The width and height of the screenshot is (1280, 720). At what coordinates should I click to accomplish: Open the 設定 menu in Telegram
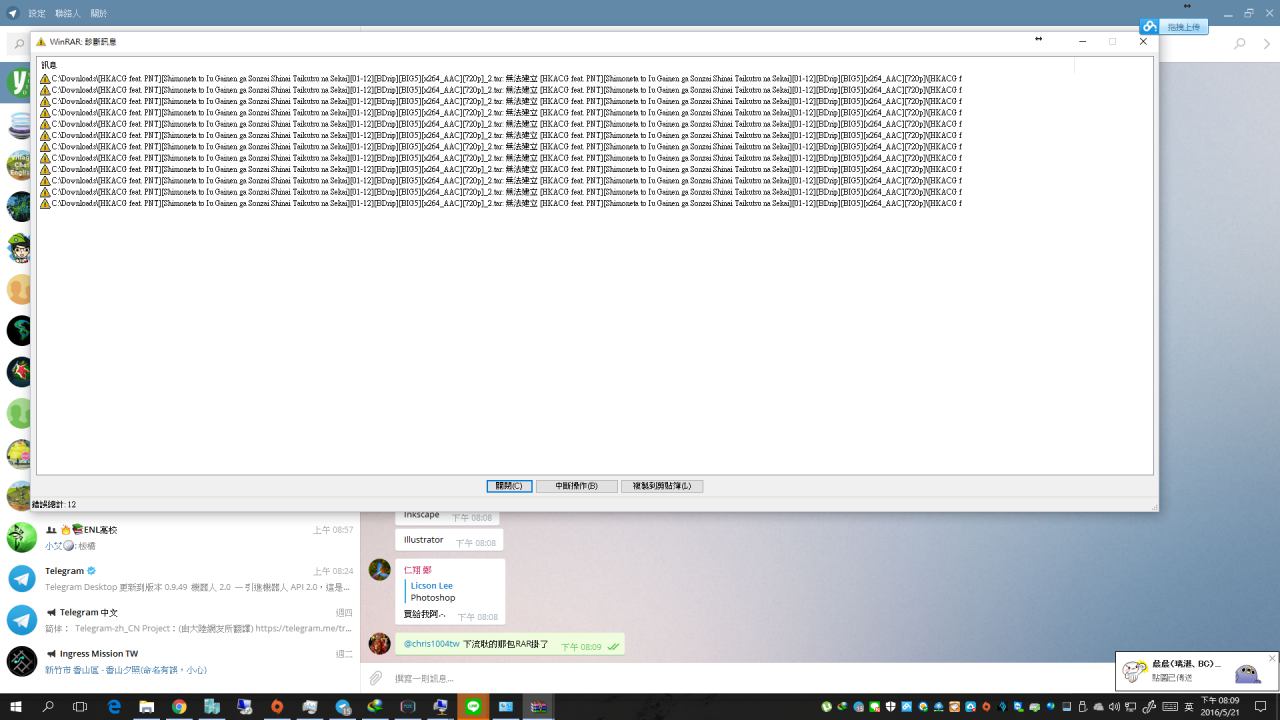37,13
